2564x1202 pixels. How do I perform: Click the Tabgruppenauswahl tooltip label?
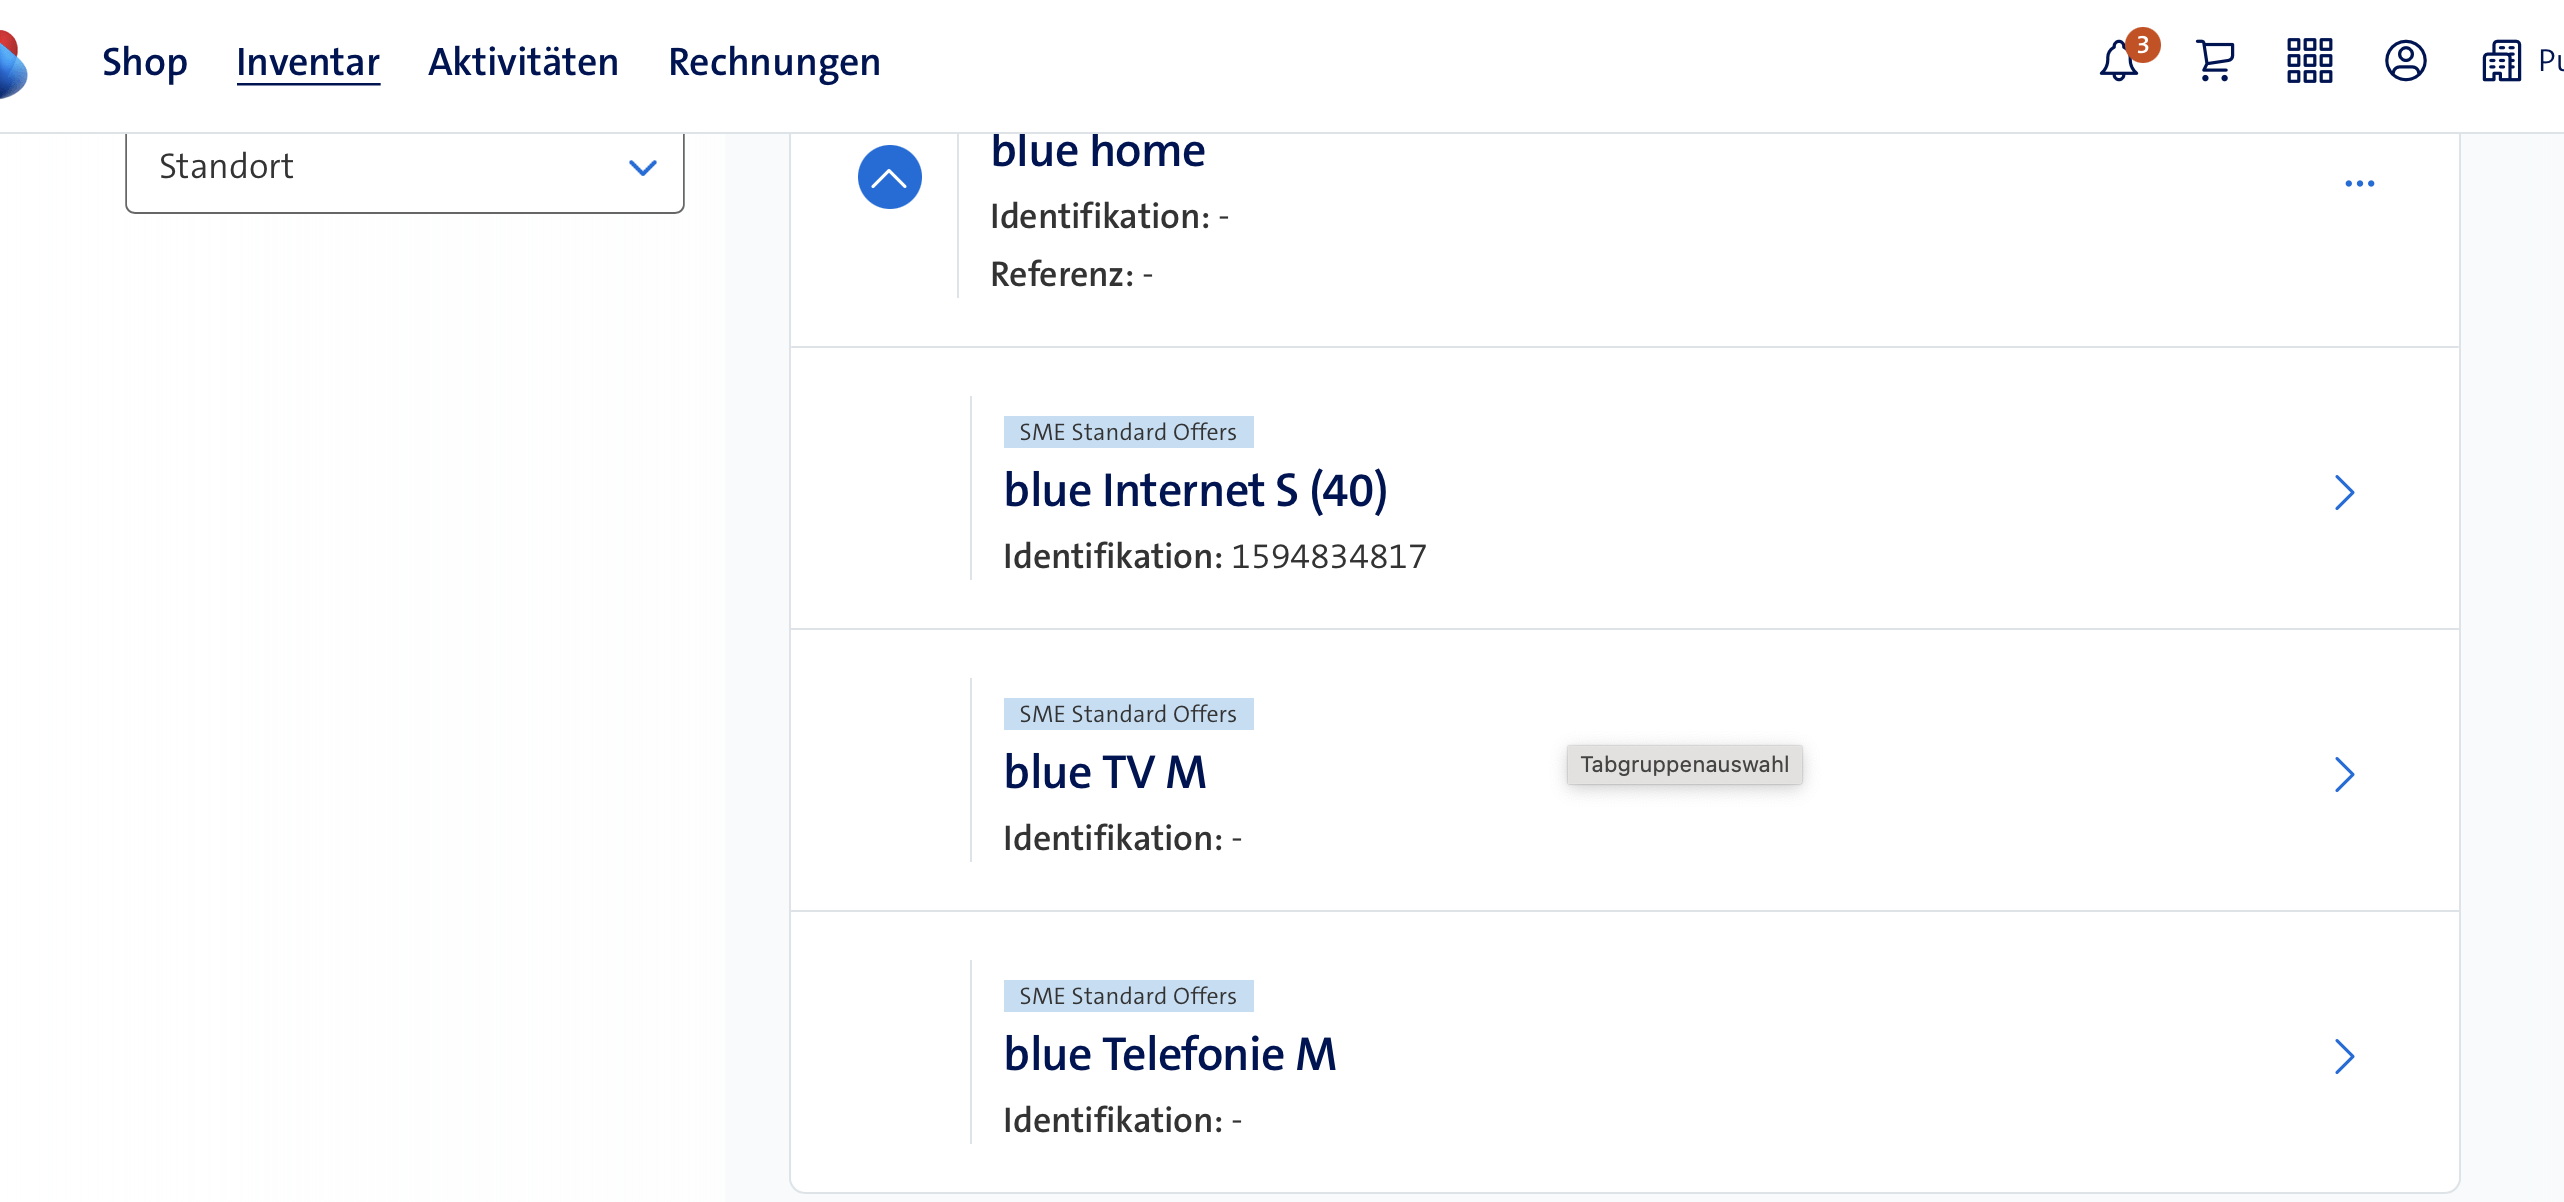coord(1684,765)
